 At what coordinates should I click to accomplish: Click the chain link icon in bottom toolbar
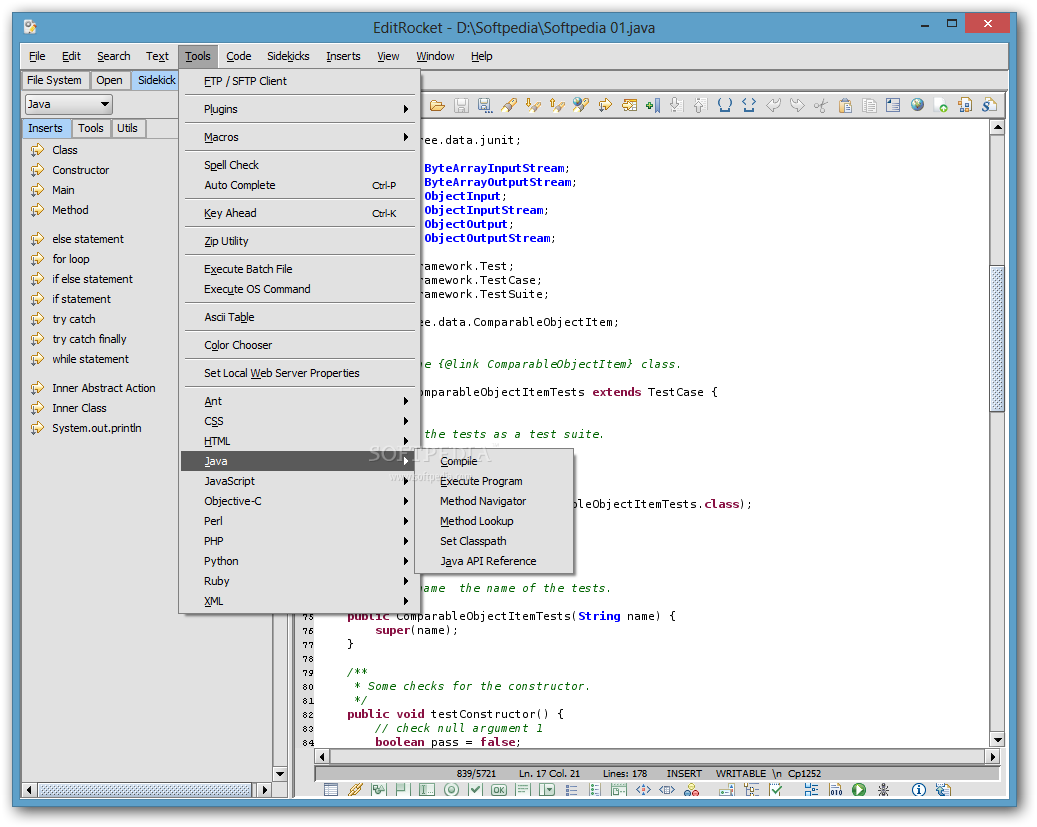click(x=355, y=789)
